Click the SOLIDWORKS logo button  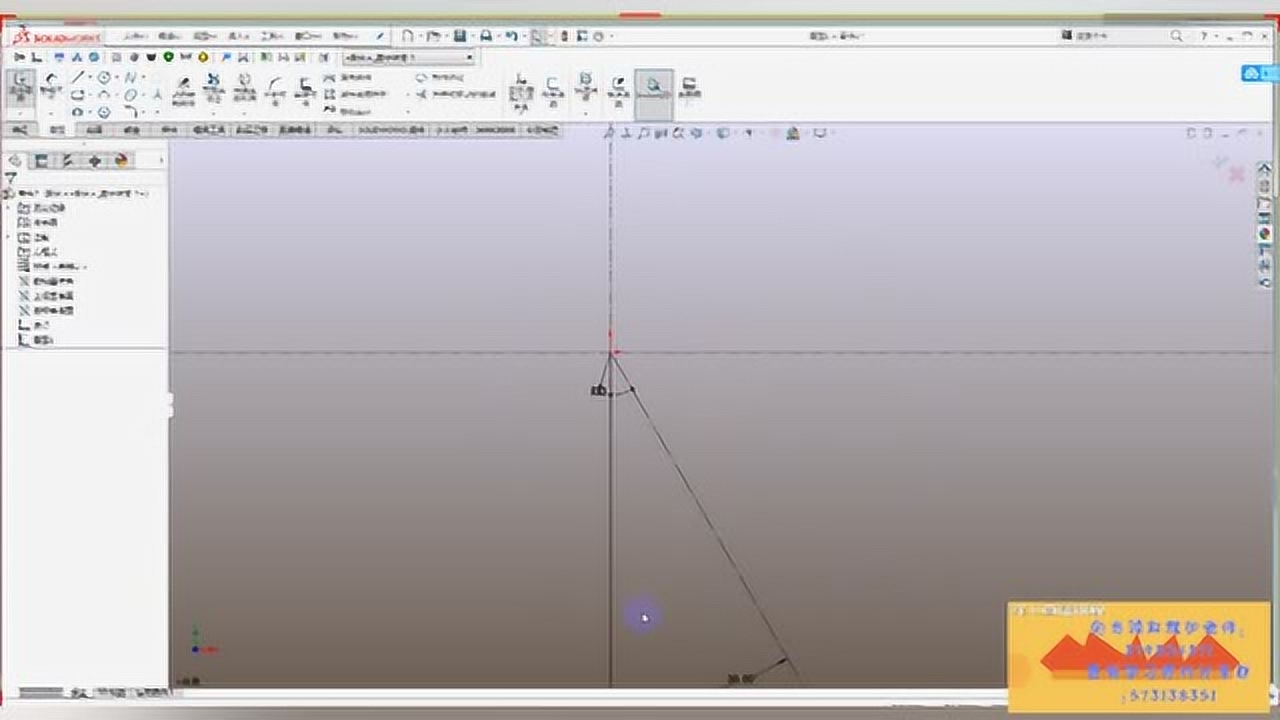[57, 37]
